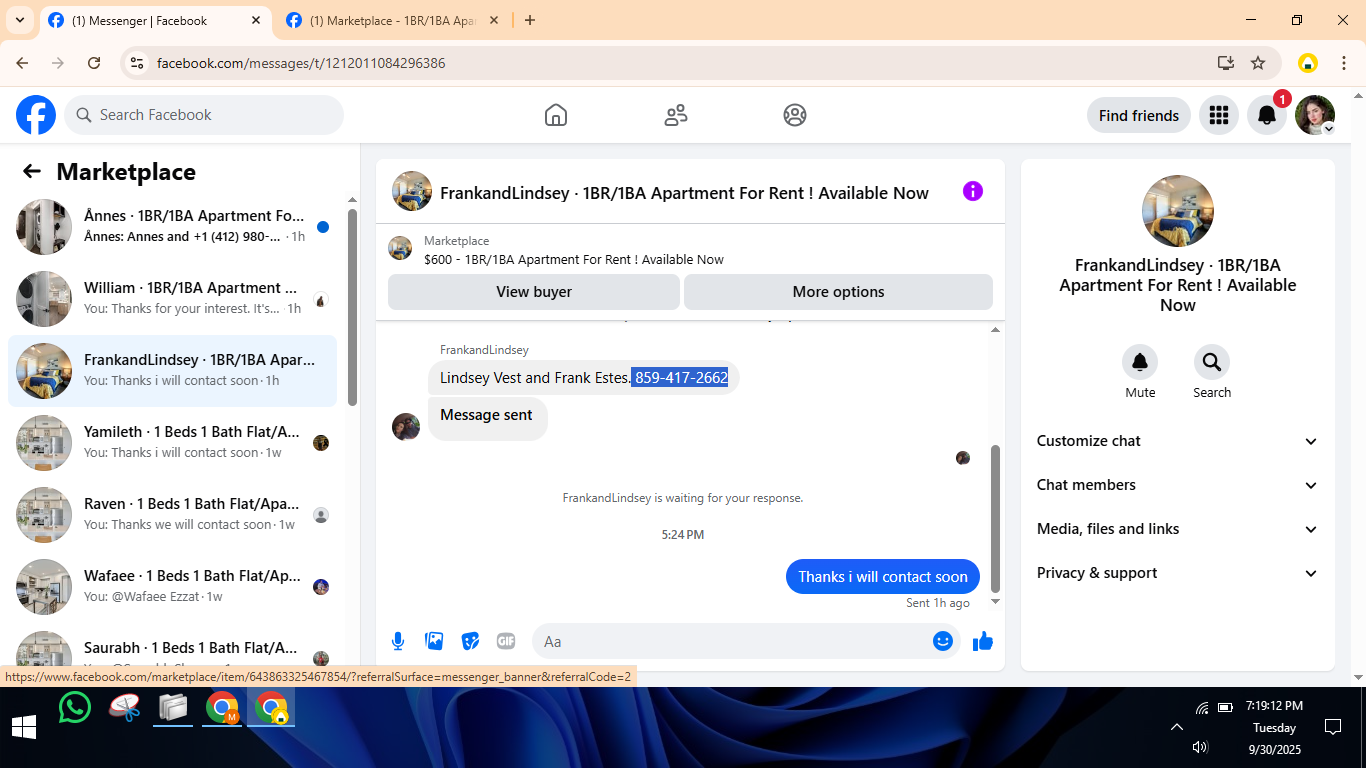
Task: Open the sticker picker icon
Action: [x=470, y=641]
